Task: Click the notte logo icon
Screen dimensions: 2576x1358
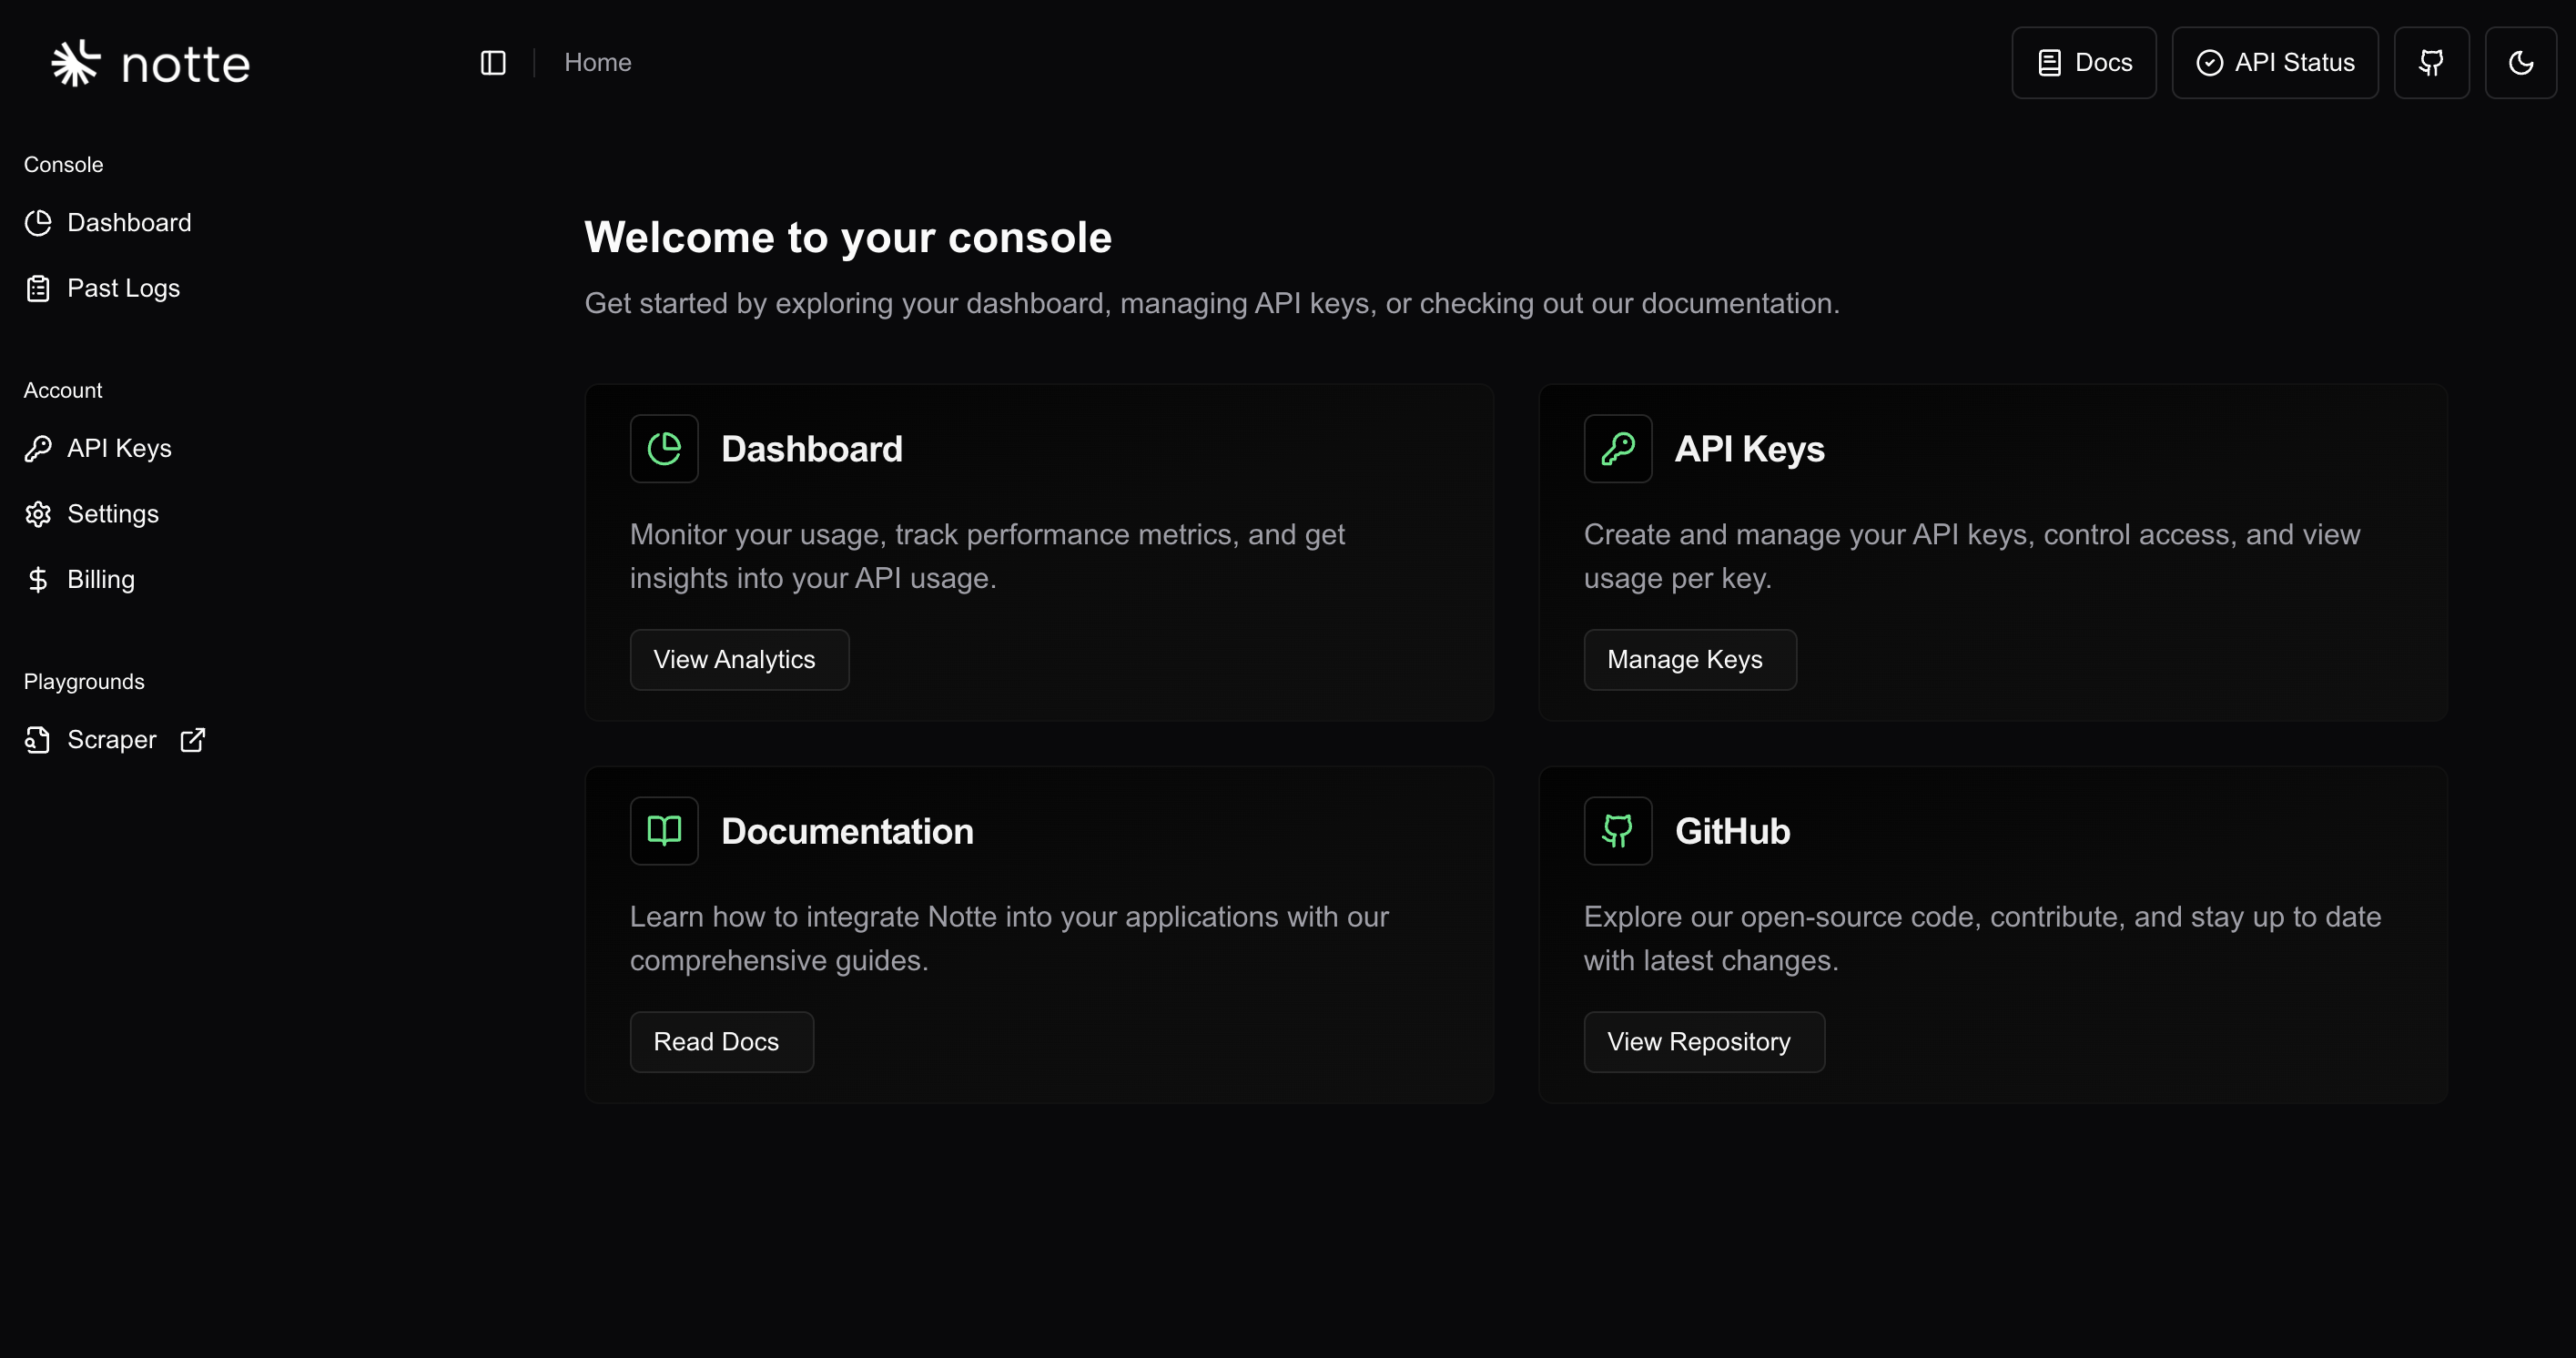Action: [x=76, y=63]
